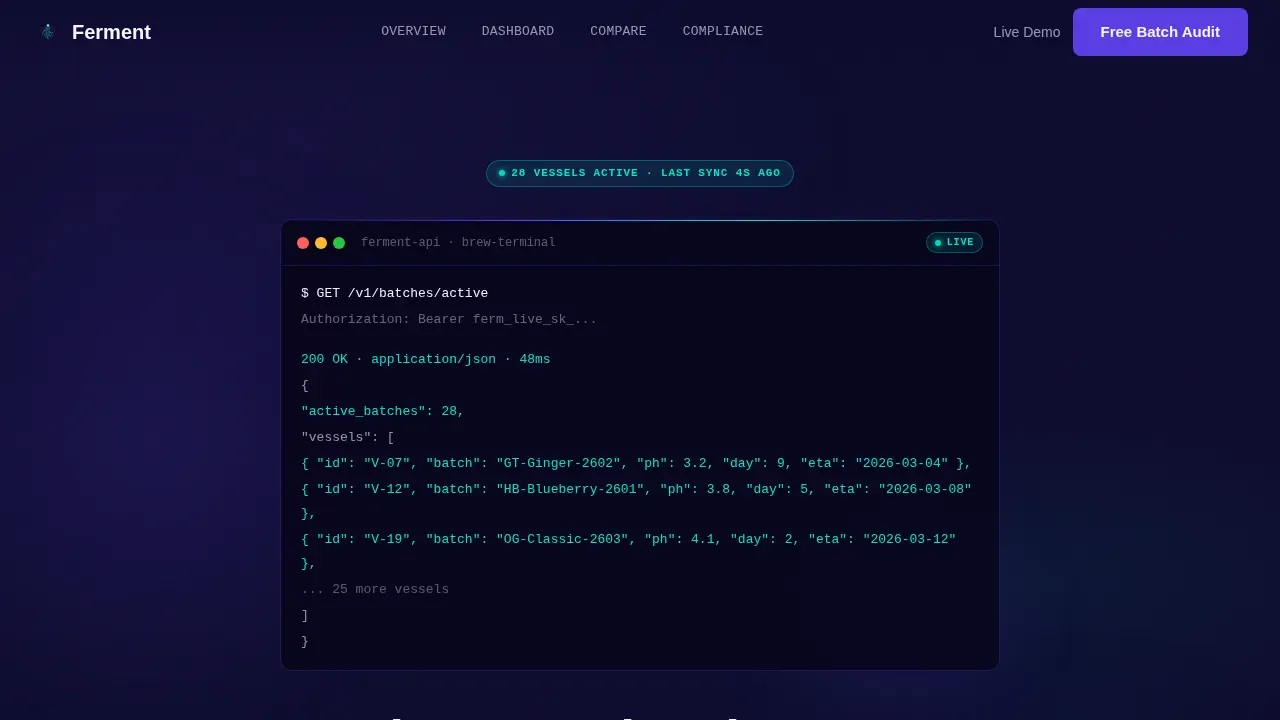
Task: Click the 25 more vessels line
Action: pos(375,589)
